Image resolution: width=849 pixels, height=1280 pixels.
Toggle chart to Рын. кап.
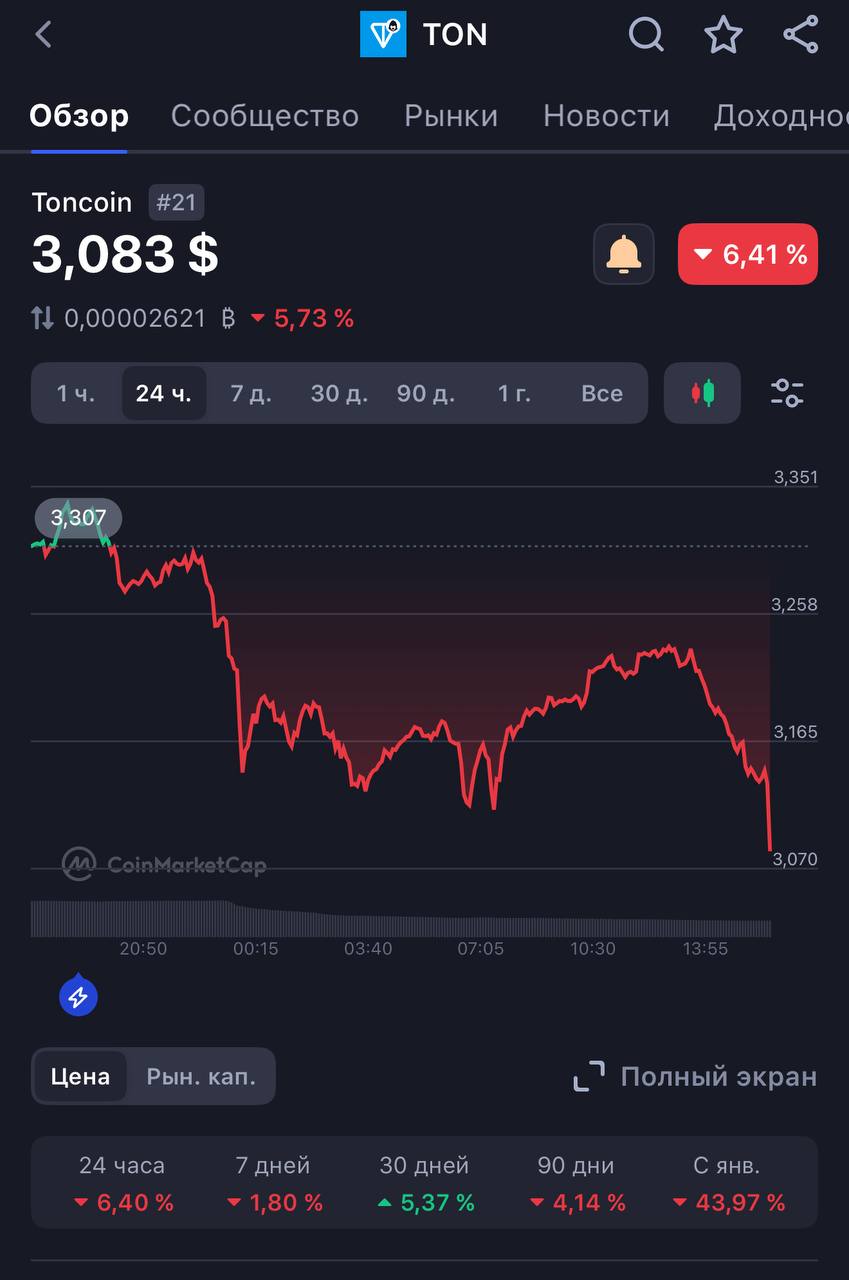(201, 1077)
